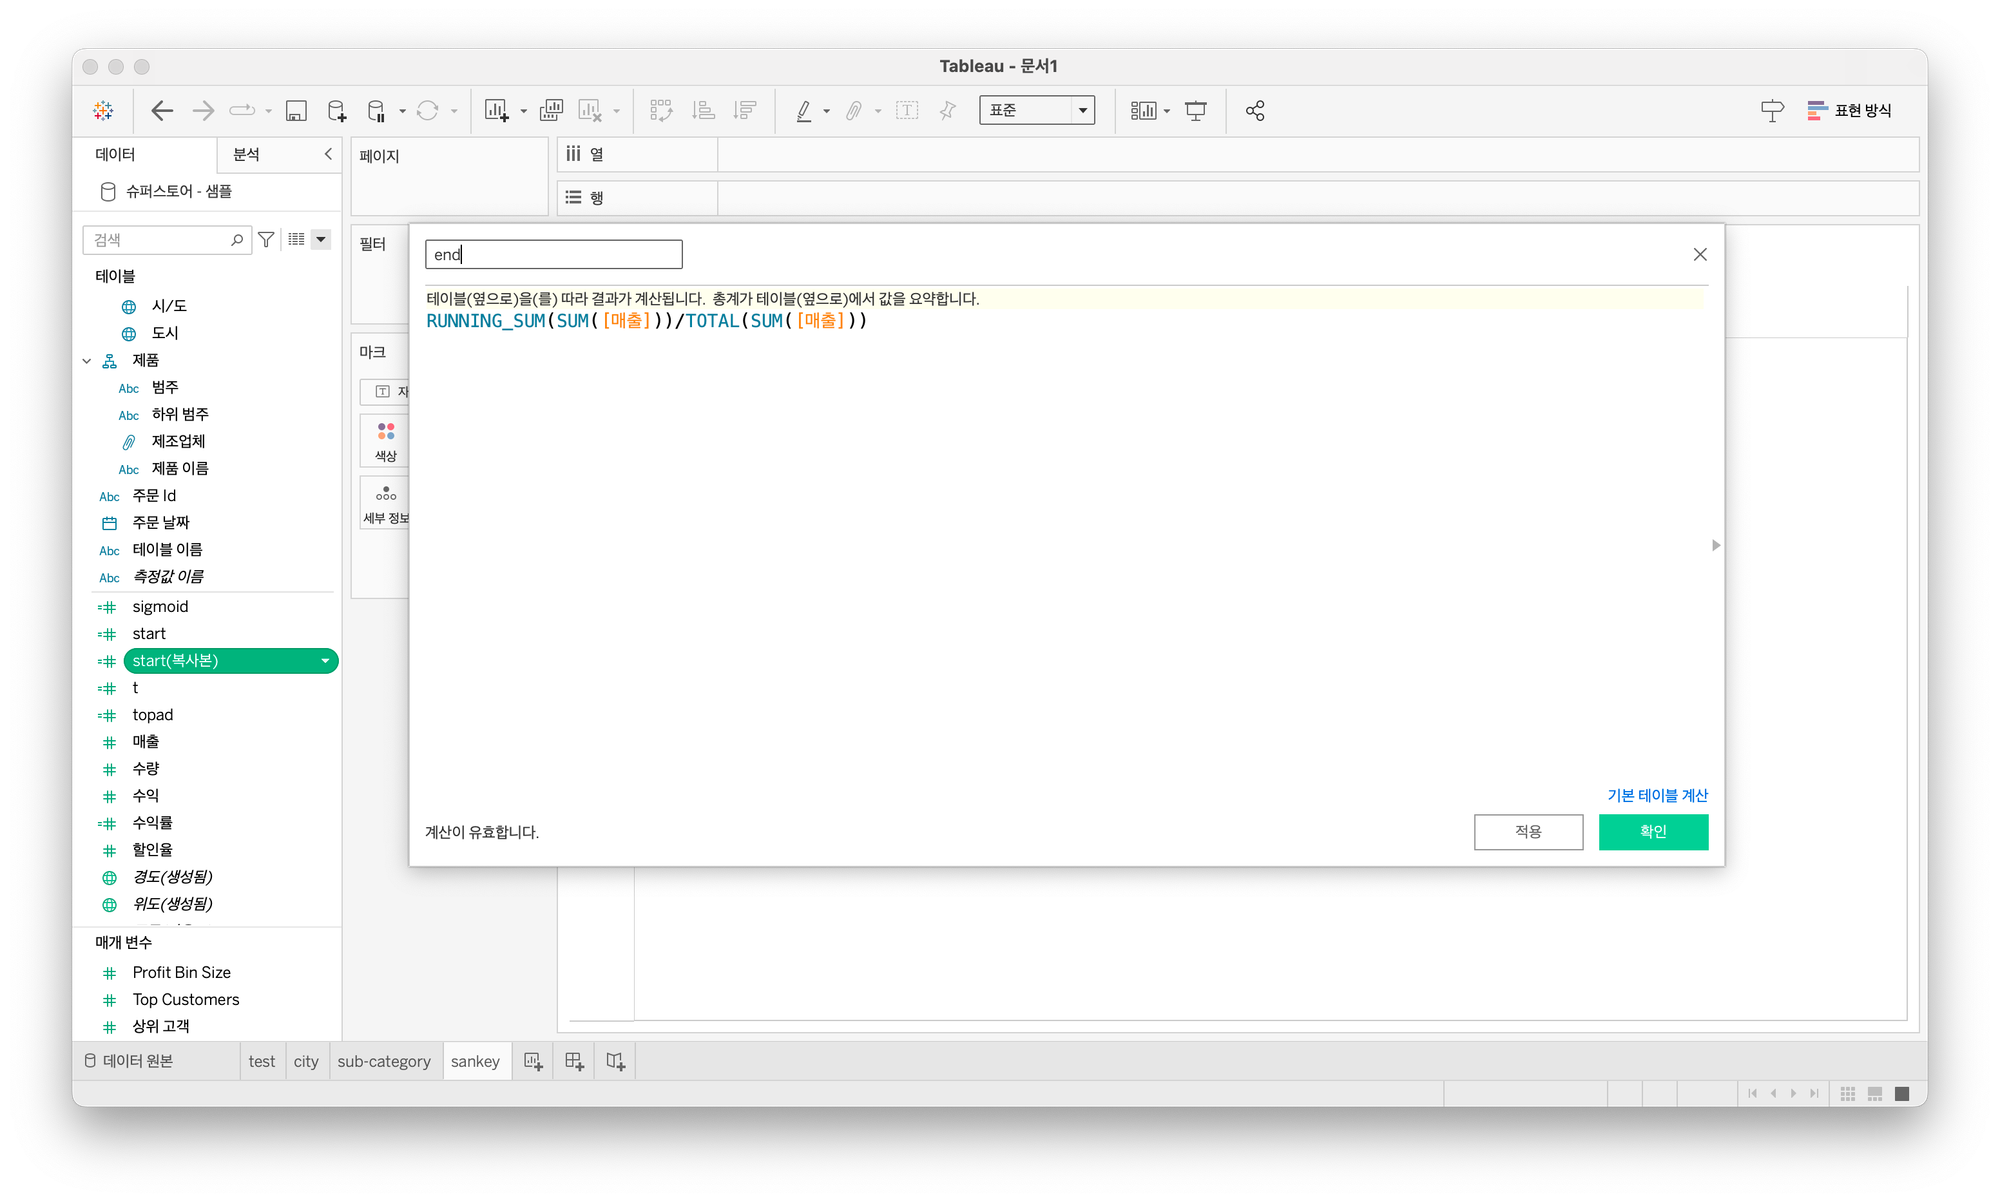The height and width of the screenshot is (1202, 2000).
Task: Click the highlight pen icon
Action: [x=803, y=111]
